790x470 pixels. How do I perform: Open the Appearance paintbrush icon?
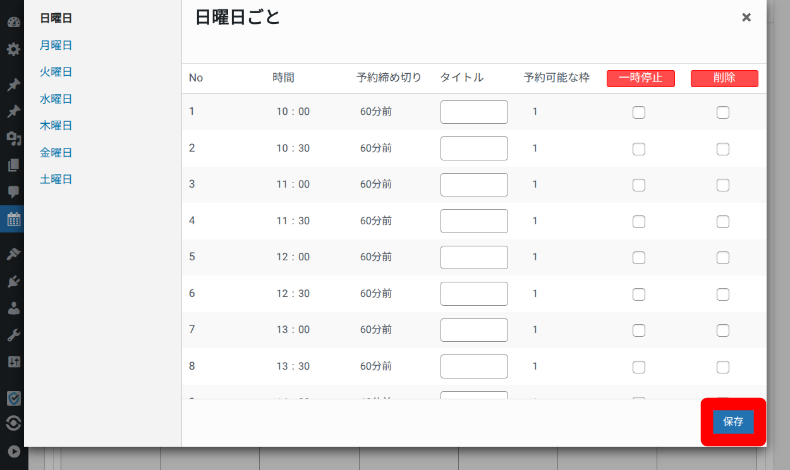(x=14, y=254)
